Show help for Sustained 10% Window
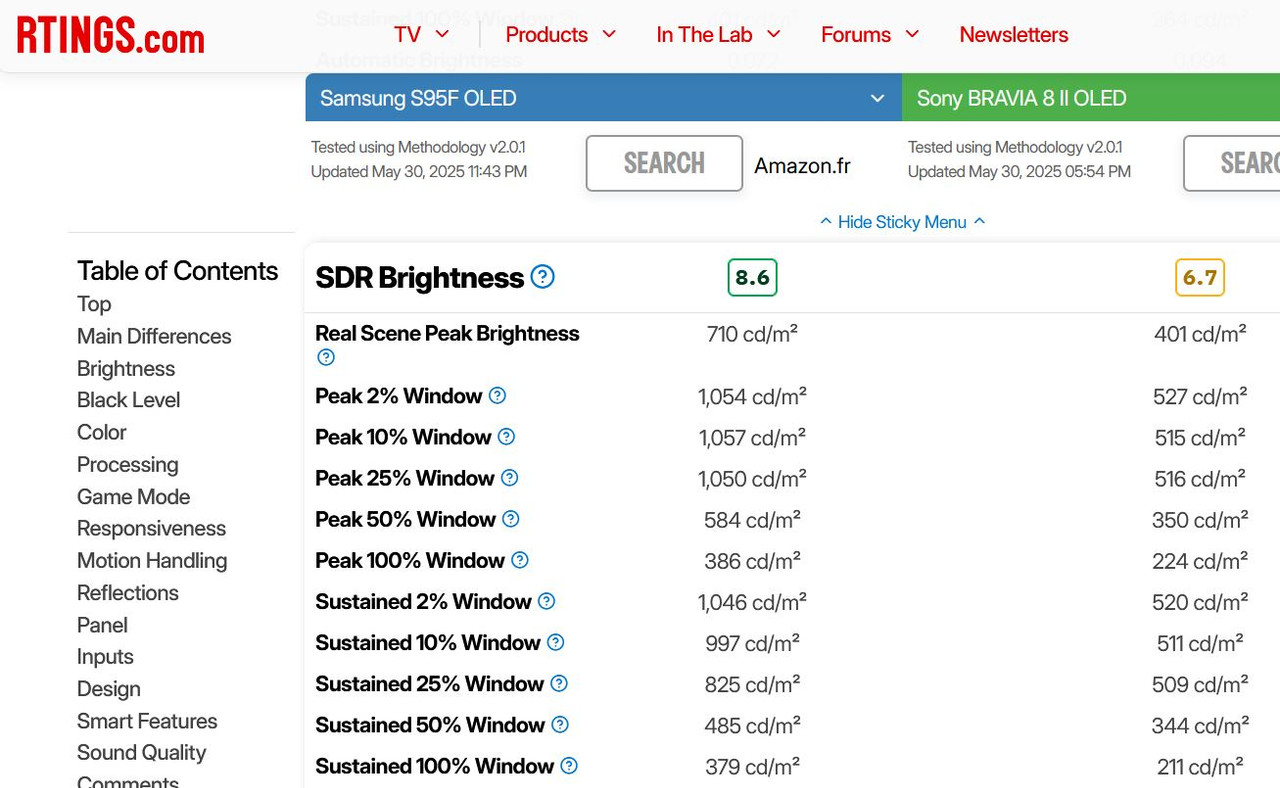The width and height of the screenshot is (1280, 788). (x=555, y=642)
